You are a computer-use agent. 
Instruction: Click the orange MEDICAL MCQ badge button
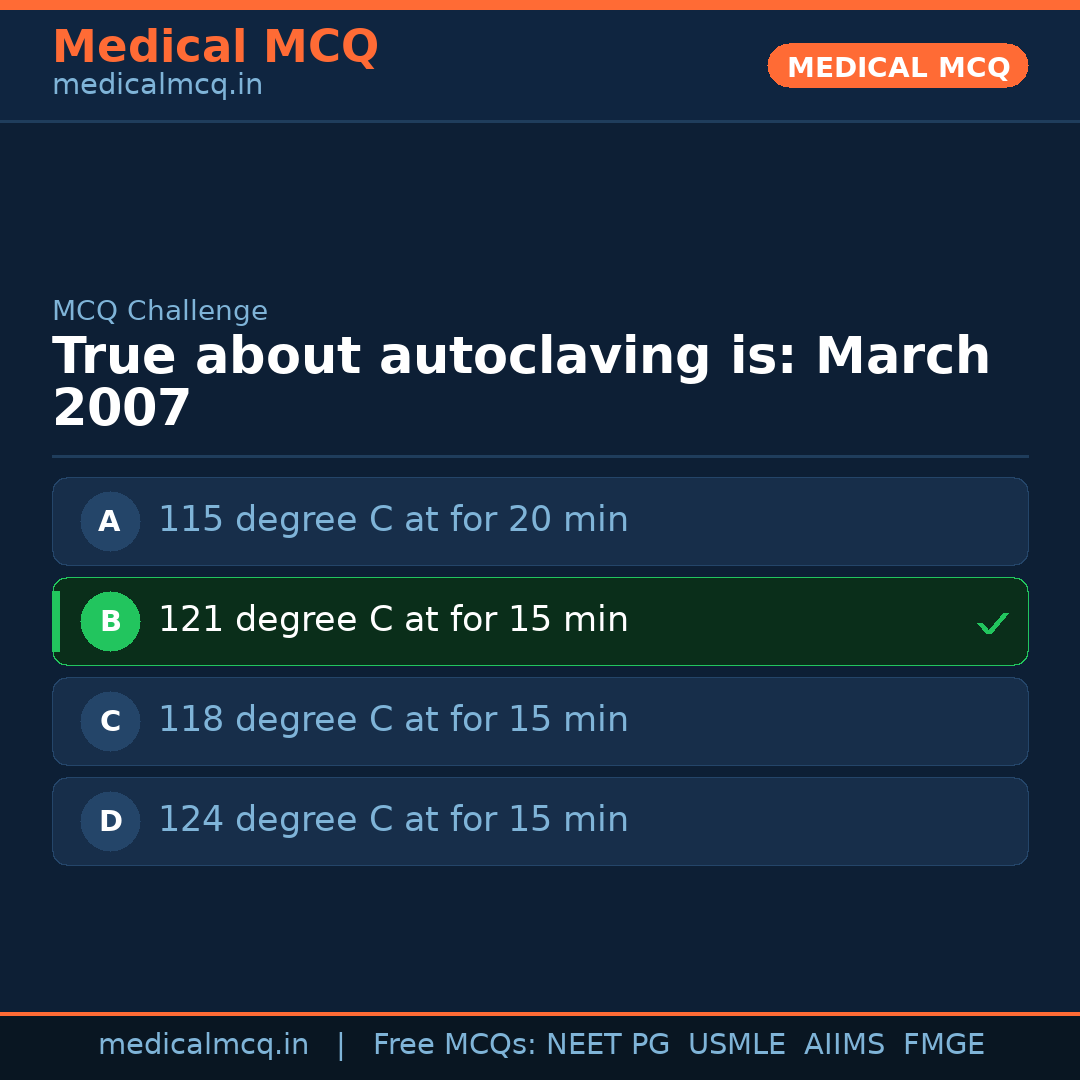tap(897, 66)
